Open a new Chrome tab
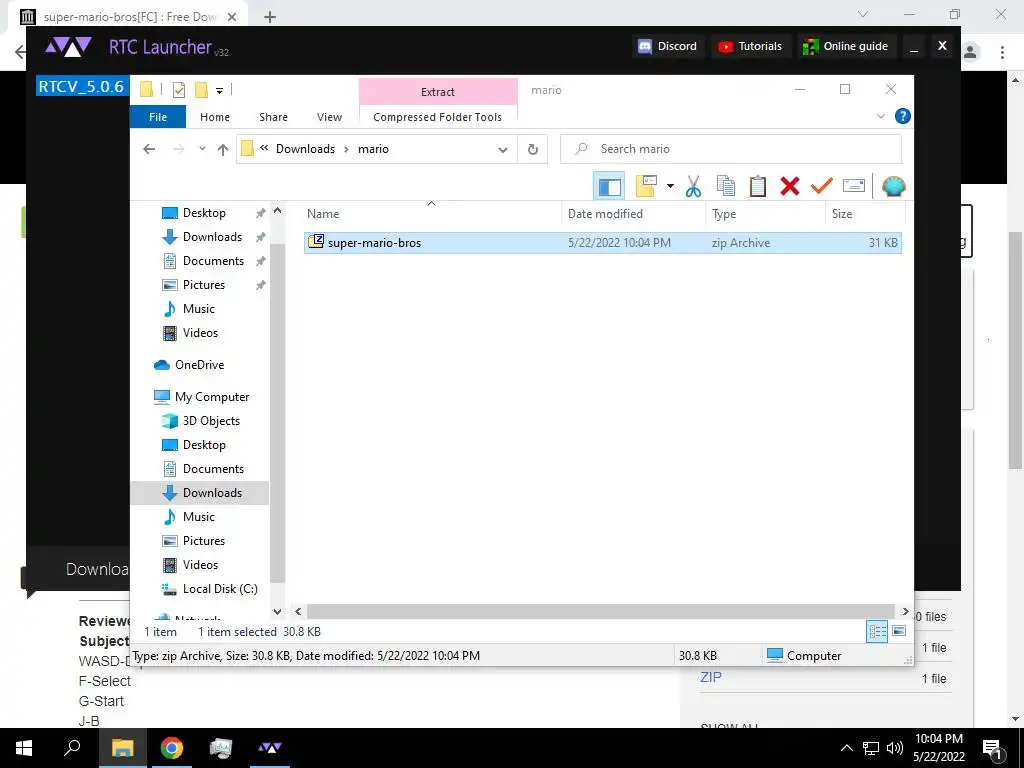Viewport: 1024px width, 768px height. coord(270,17)
